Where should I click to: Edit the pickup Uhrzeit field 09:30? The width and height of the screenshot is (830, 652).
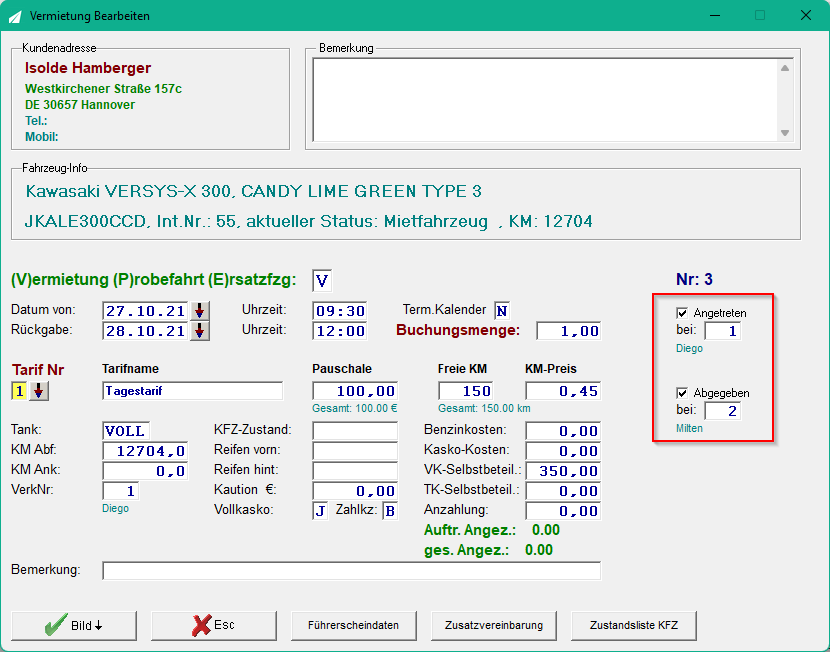point(340,311)
